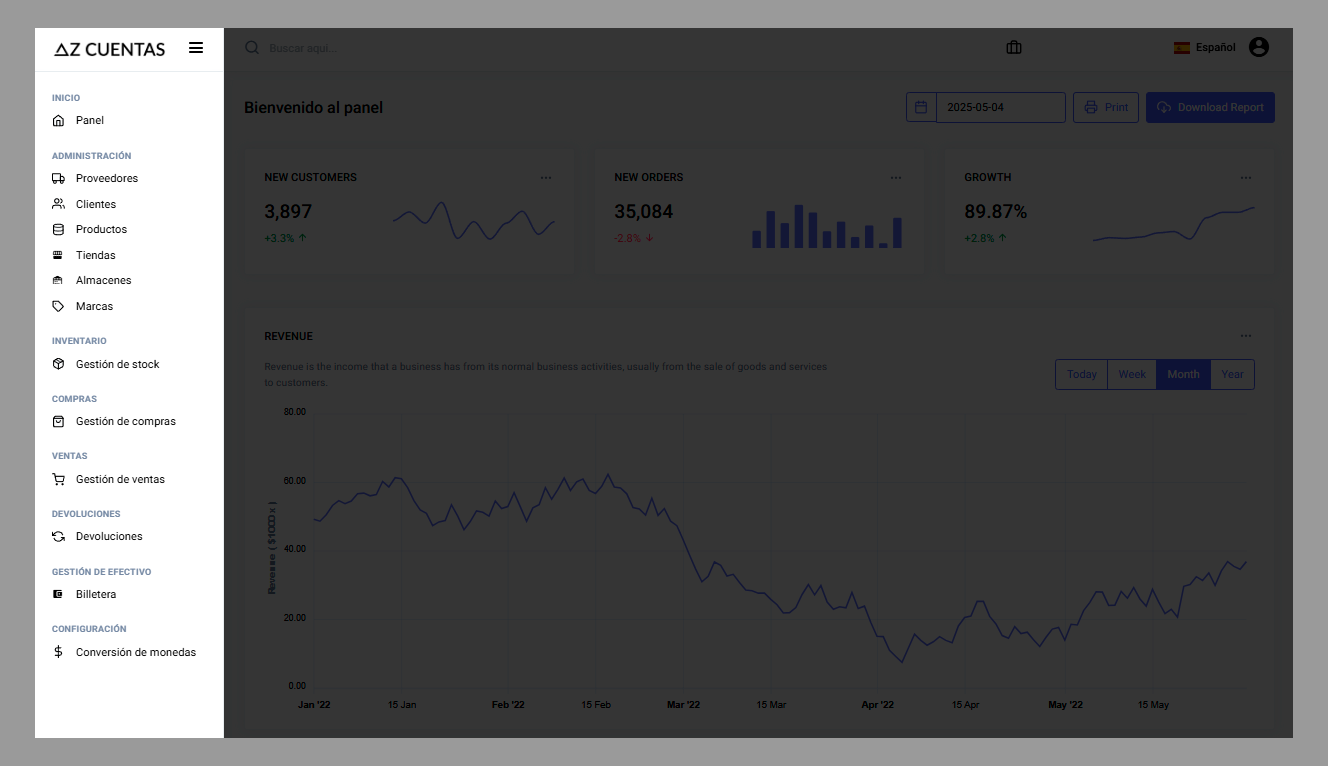
Task: Click the briefcase icon in the top bar
Action: click(1014, 48)
